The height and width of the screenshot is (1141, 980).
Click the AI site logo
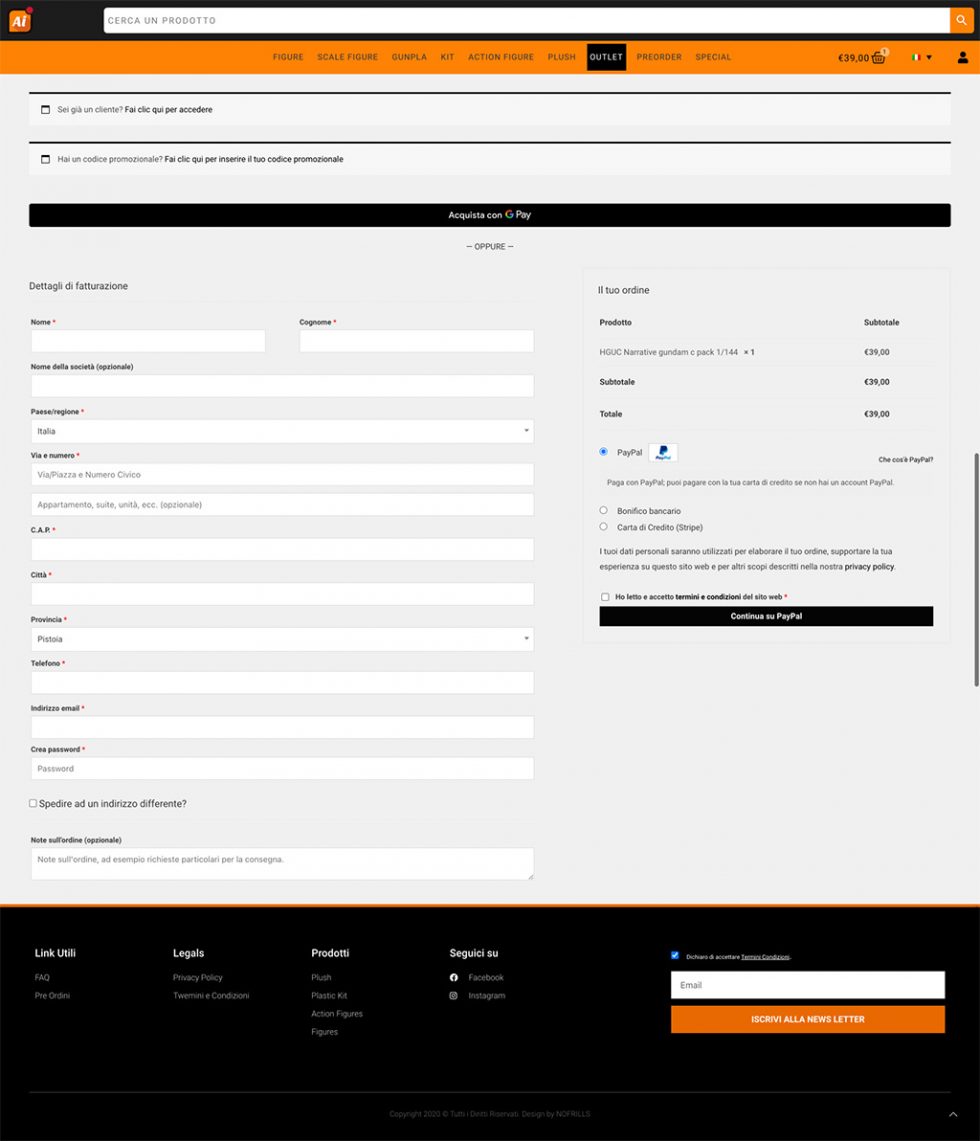pos(21,20)
